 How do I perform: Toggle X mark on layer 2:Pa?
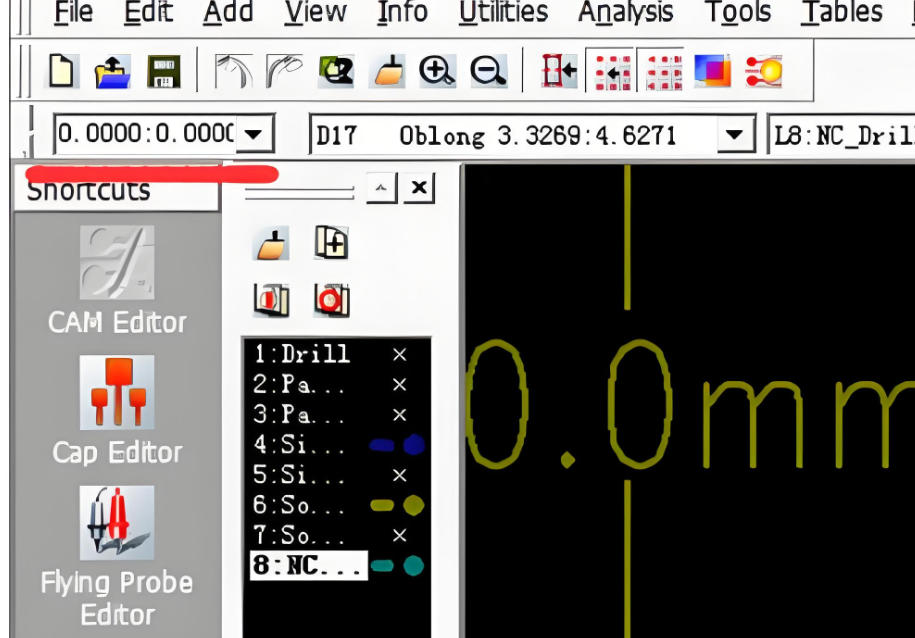[x=399, y=385]
